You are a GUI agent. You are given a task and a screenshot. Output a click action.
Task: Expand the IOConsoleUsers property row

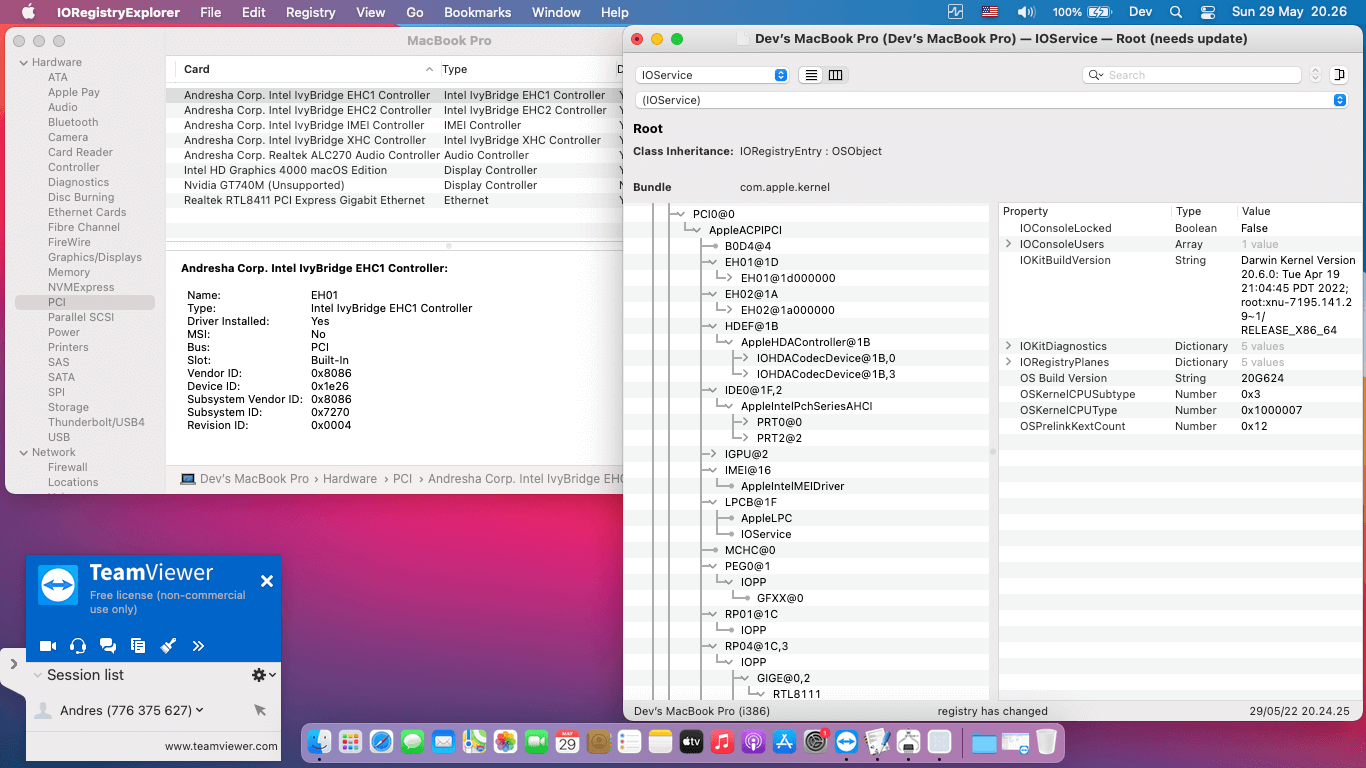coord(1009,244)
